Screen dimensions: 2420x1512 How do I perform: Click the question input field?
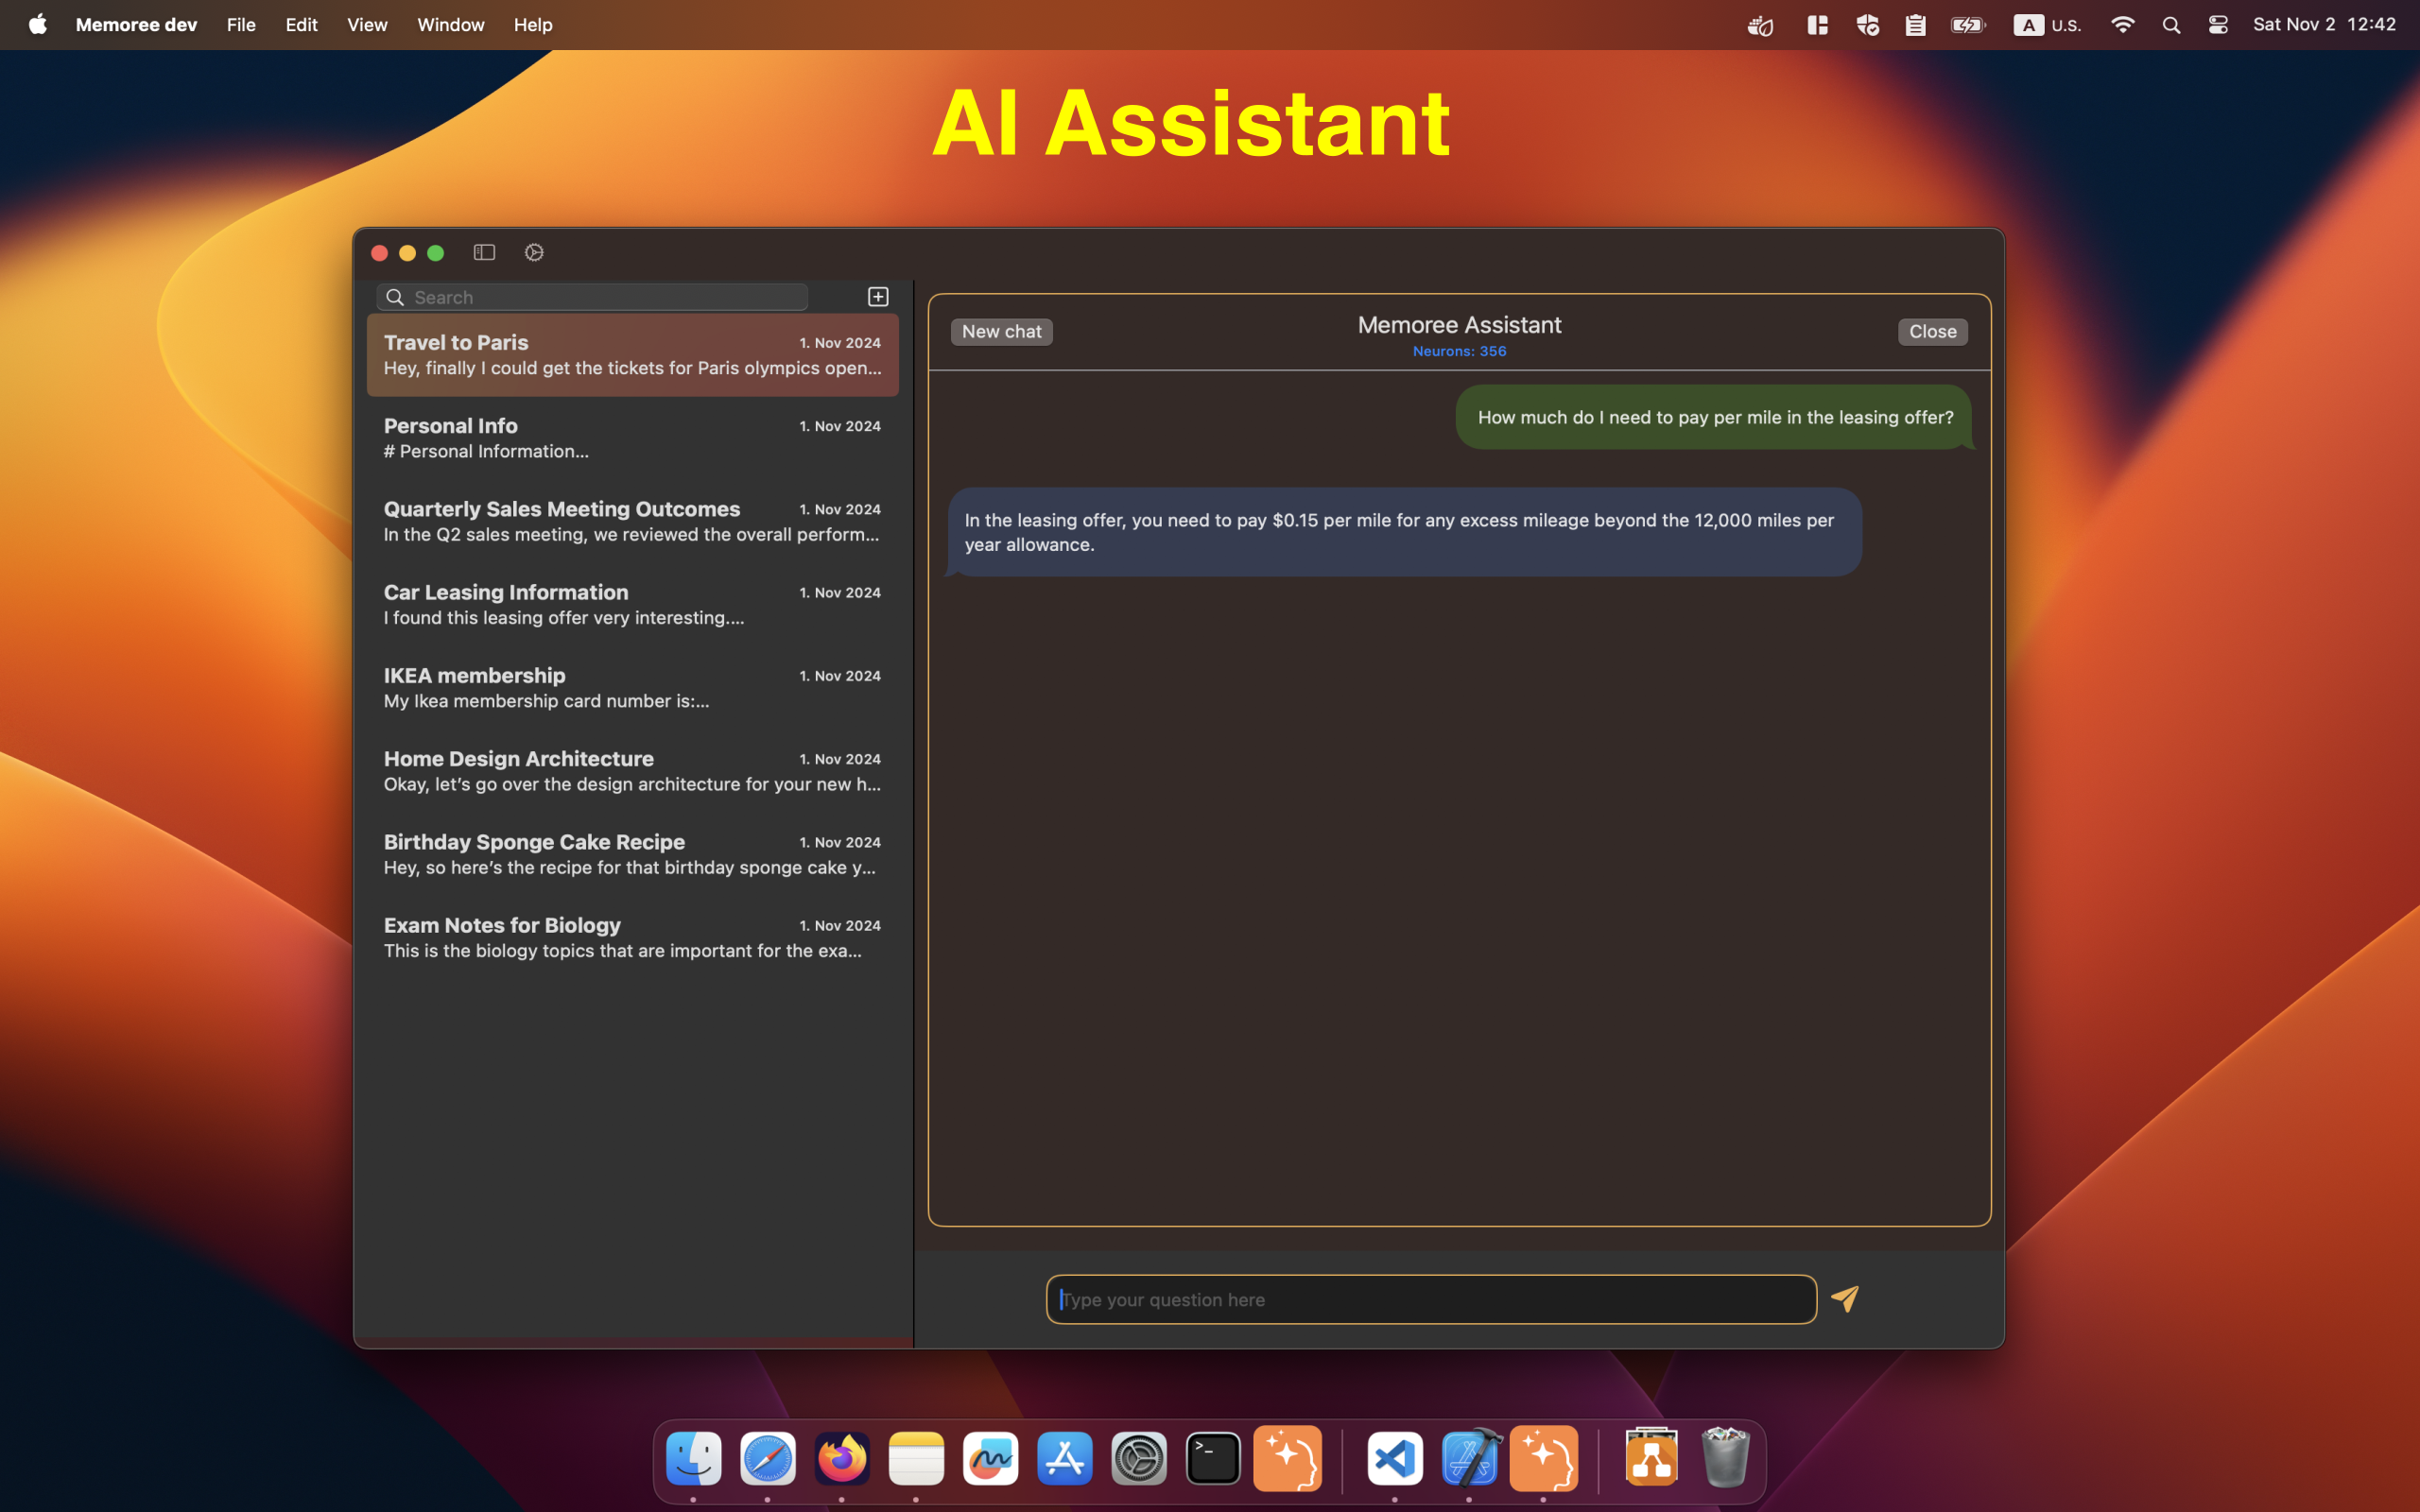point(1430,1299)
